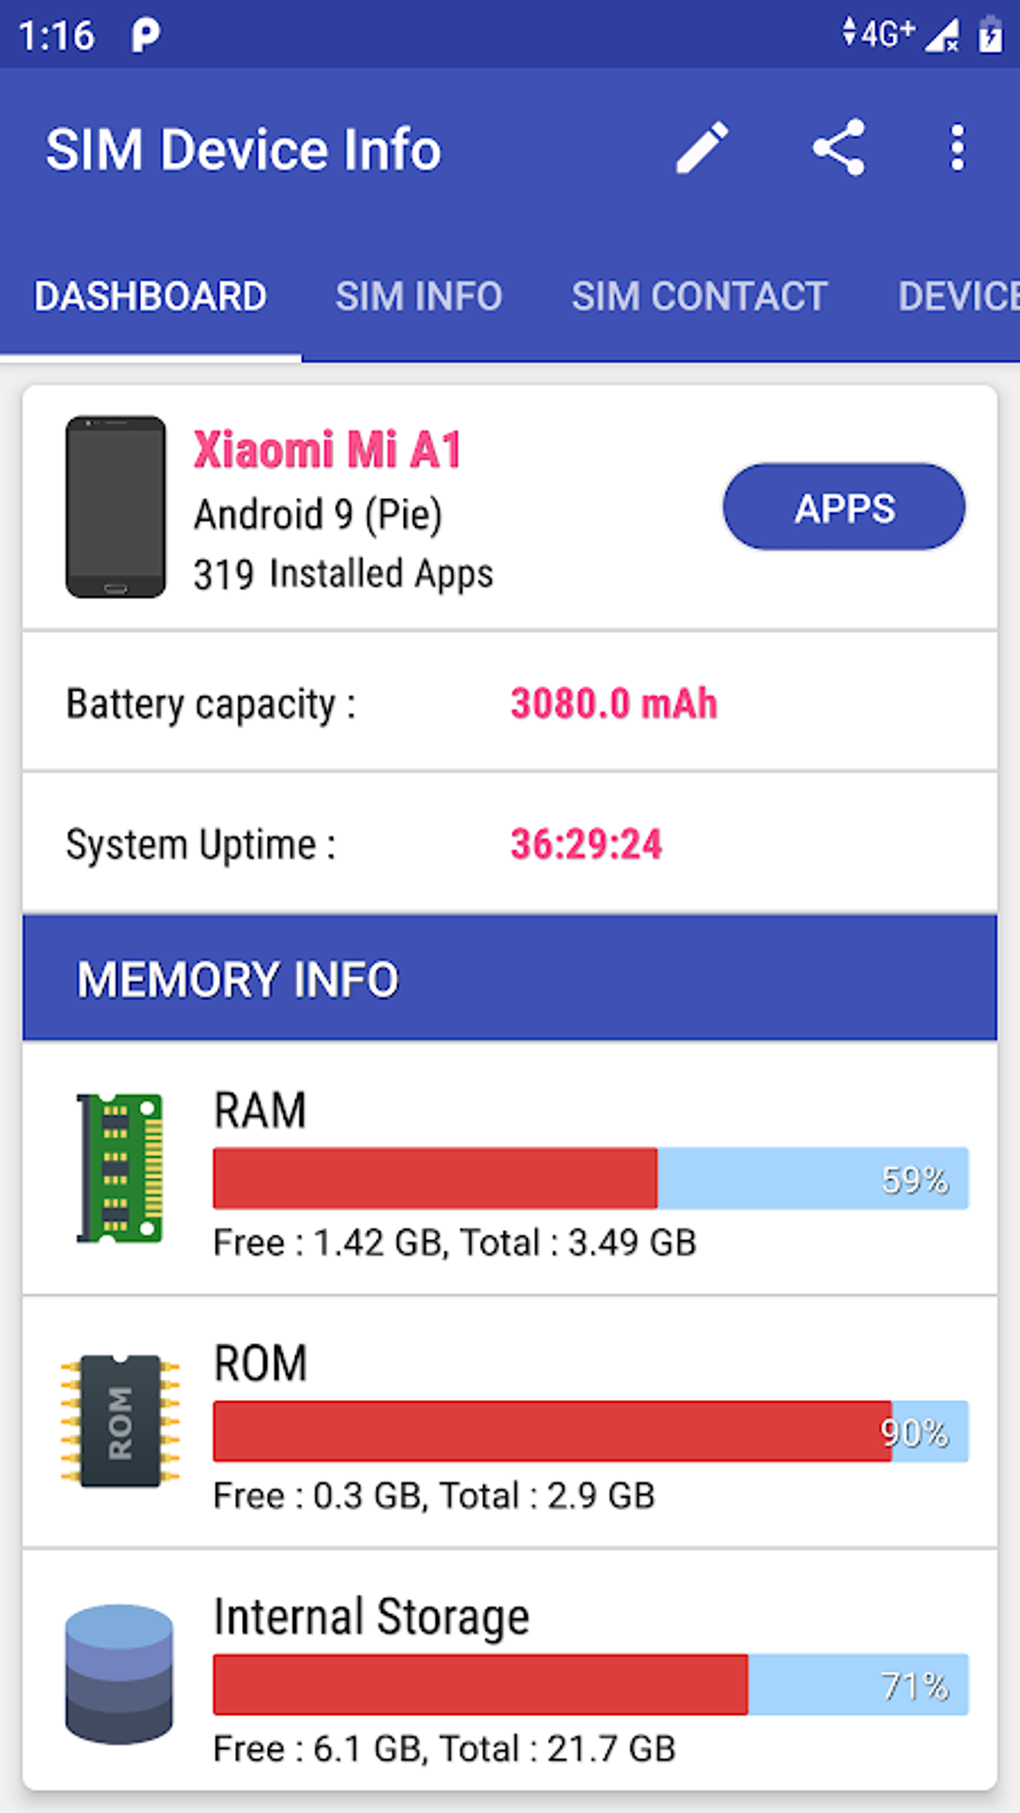Switch to the SIM INFO tab
The height and width of the screenshot is (1813, 1020).
418,296
